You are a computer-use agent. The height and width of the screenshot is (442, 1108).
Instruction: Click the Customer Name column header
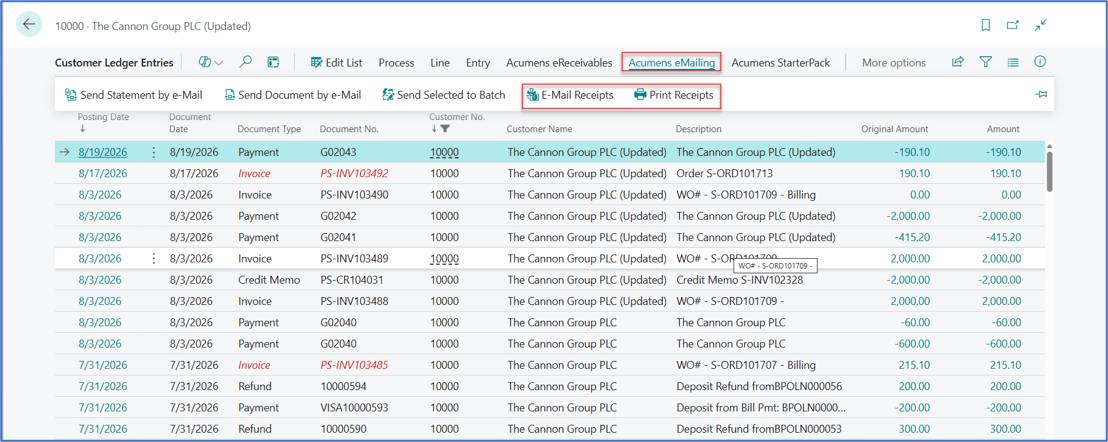[x=539, y=129]
